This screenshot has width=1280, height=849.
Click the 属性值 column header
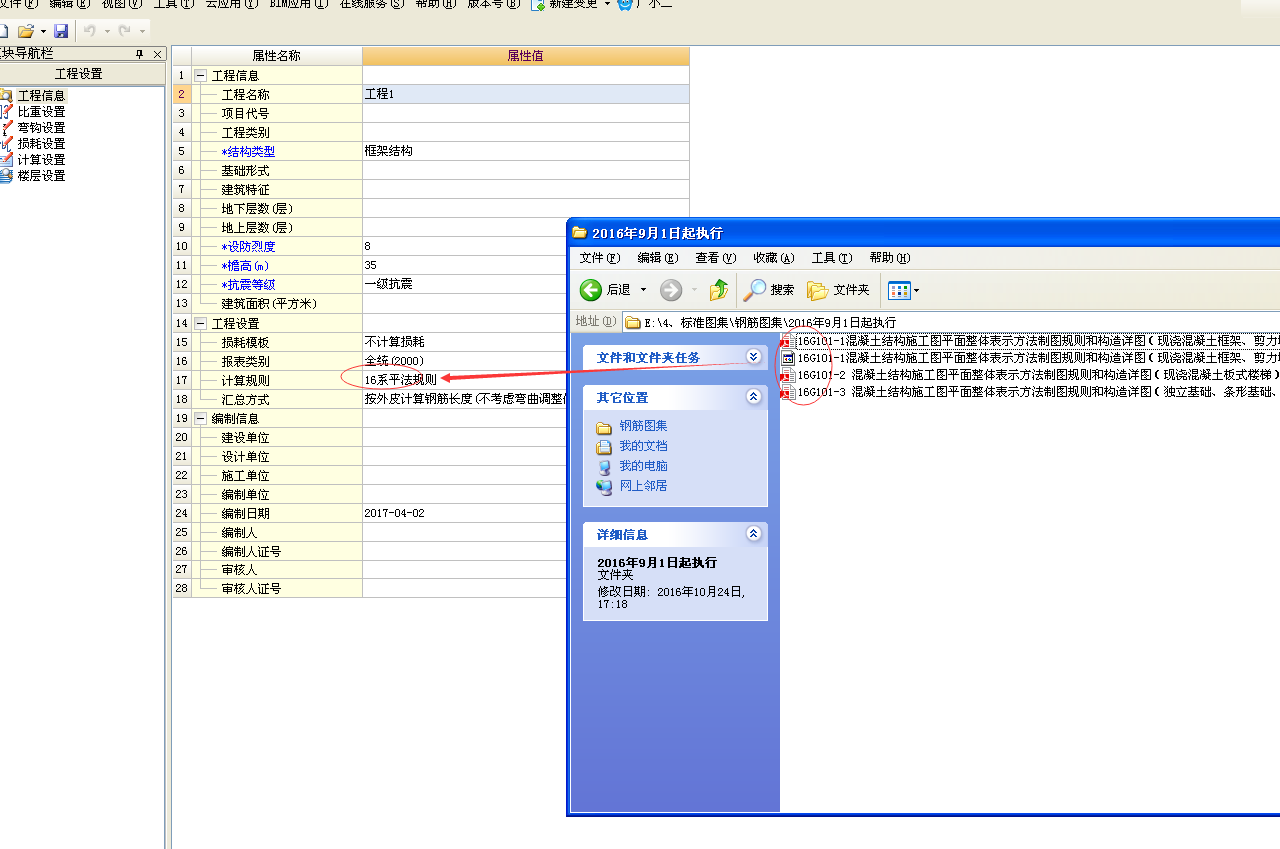coord(526,56)
